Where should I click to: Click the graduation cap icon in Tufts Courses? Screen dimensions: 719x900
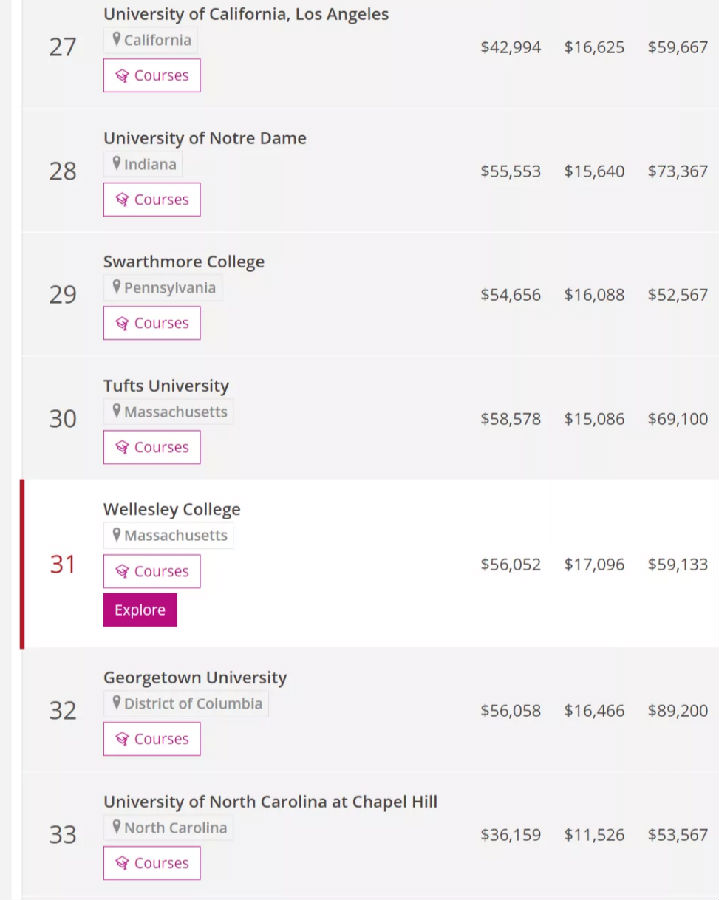click(122, 448)
